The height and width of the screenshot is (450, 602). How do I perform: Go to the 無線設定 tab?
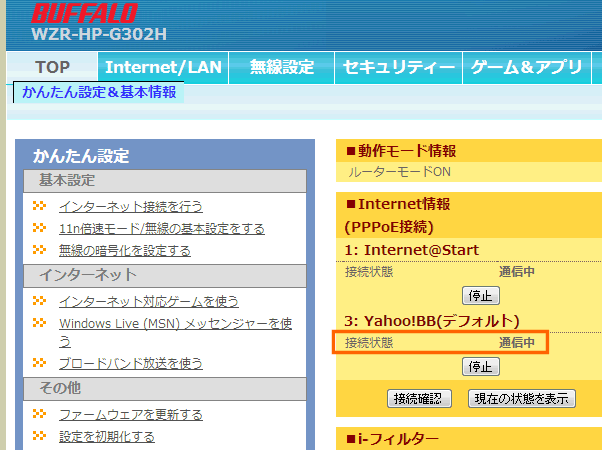pyautogui.click(x=281, y=67)
